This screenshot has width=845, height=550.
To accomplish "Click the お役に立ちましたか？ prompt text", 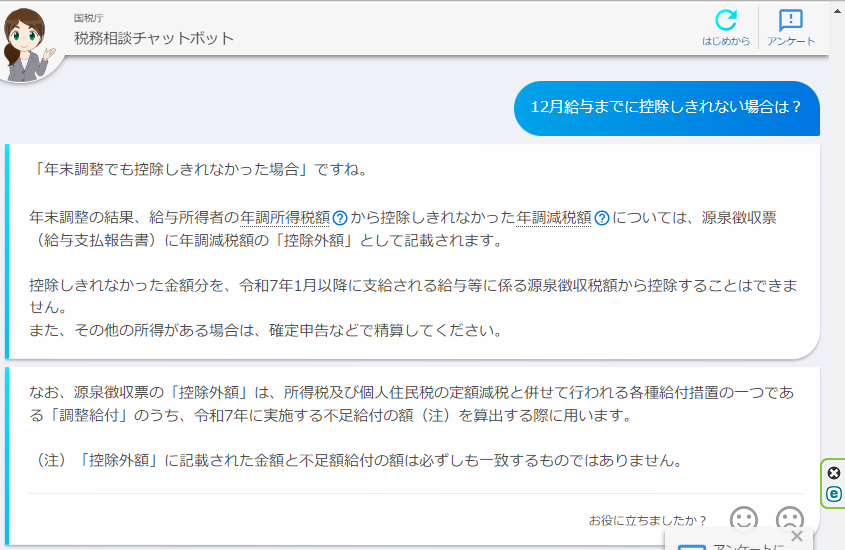I will click(x=647, y=520).
